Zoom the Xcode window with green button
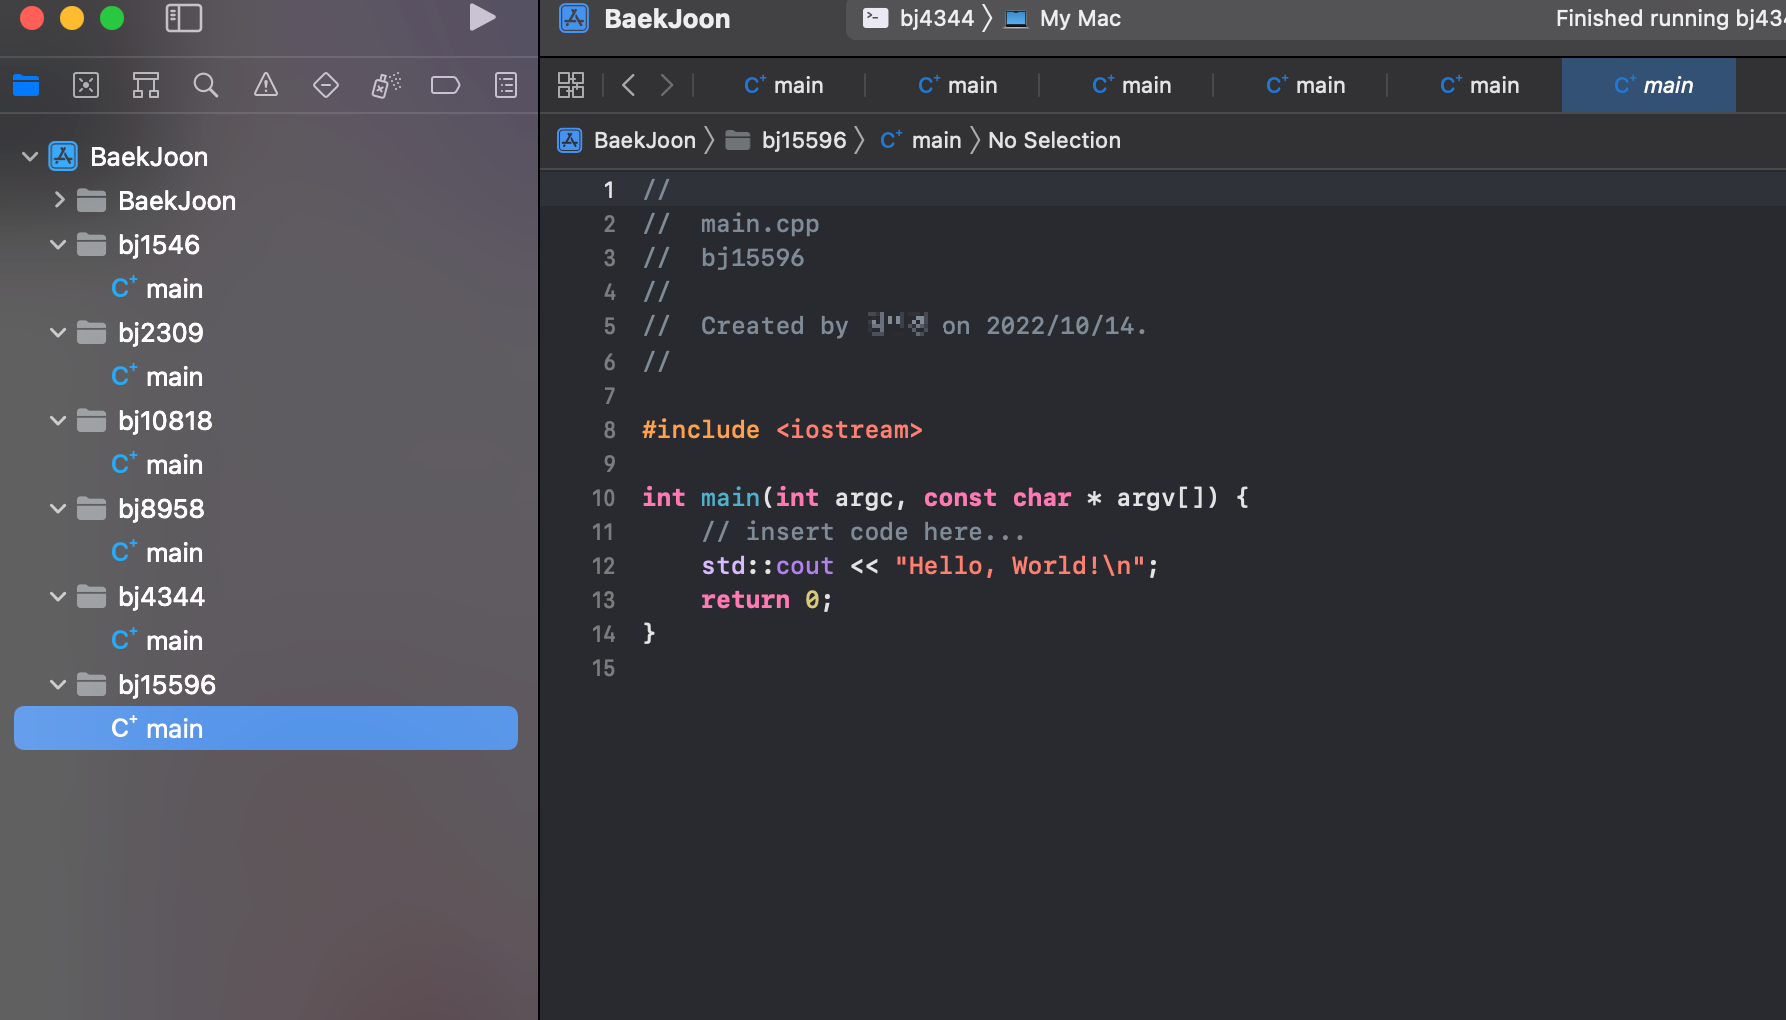This screenshot has width=1786, height=1020. [112, 17]
